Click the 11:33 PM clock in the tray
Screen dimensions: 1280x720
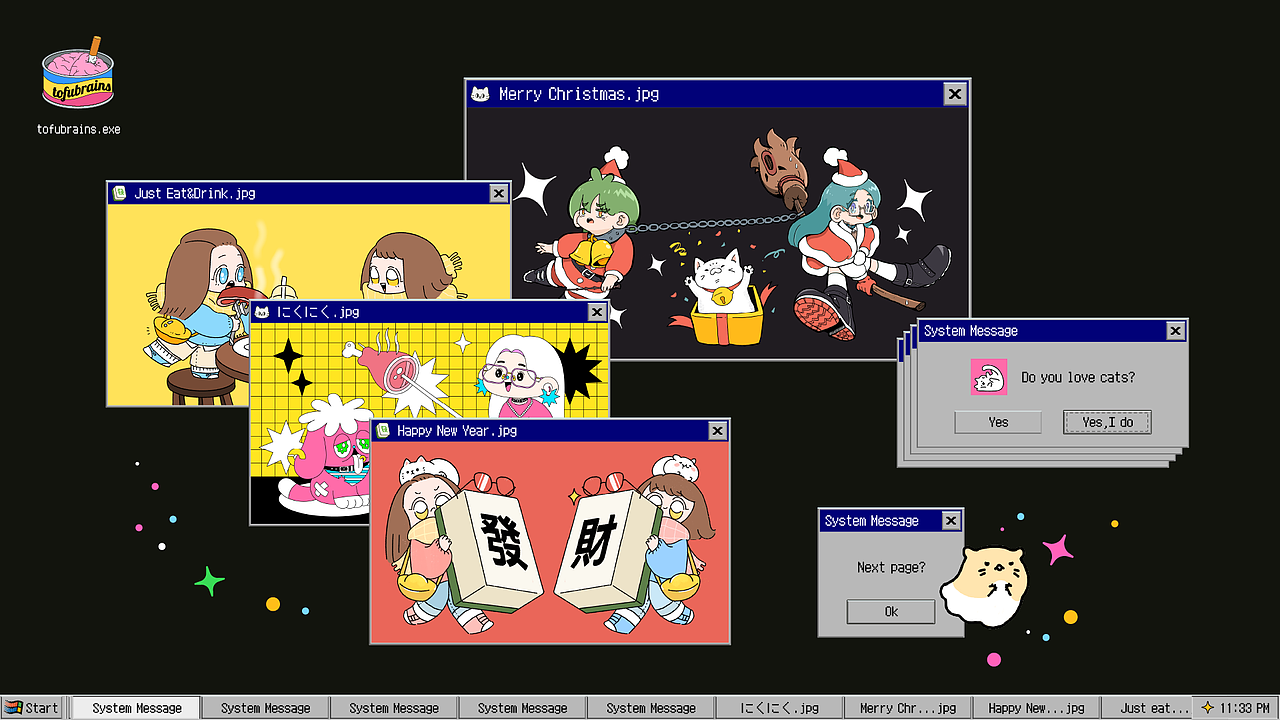click(x=1244, y=707)
